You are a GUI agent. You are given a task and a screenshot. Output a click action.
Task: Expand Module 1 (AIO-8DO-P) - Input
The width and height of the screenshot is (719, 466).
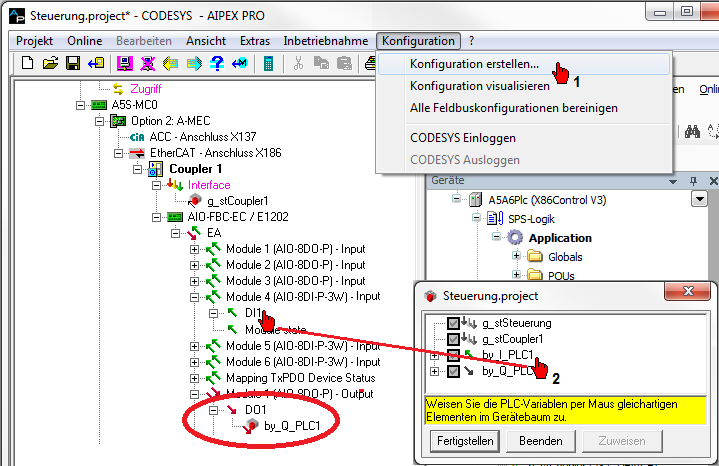[194, 250]
